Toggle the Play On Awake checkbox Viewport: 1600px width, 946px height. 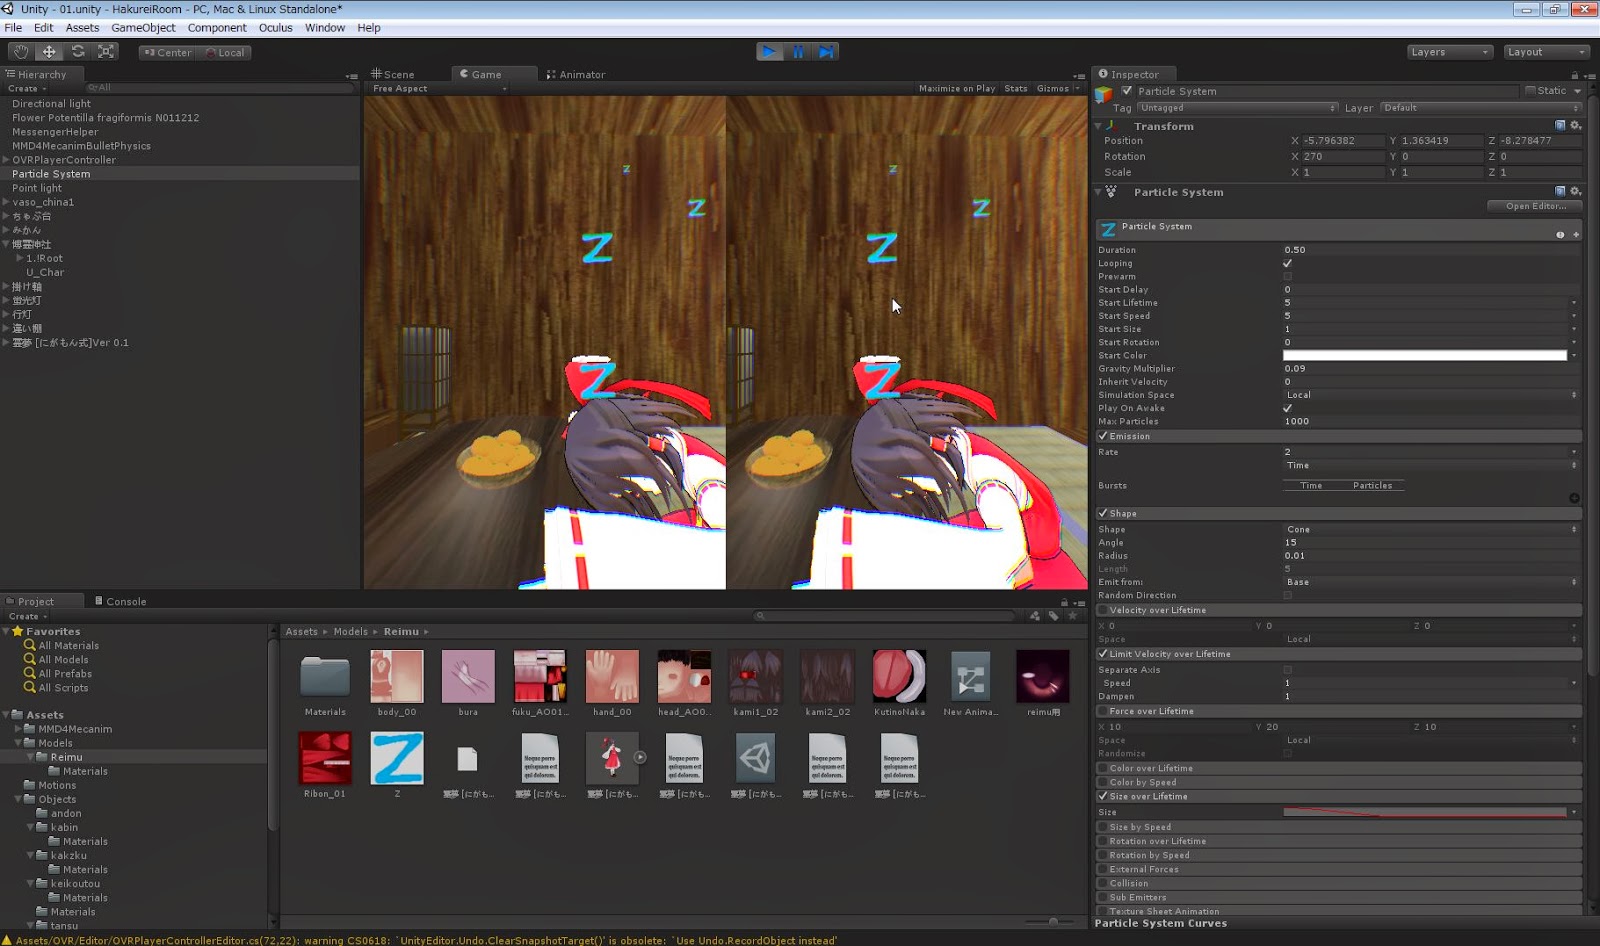pos(1287,408)
